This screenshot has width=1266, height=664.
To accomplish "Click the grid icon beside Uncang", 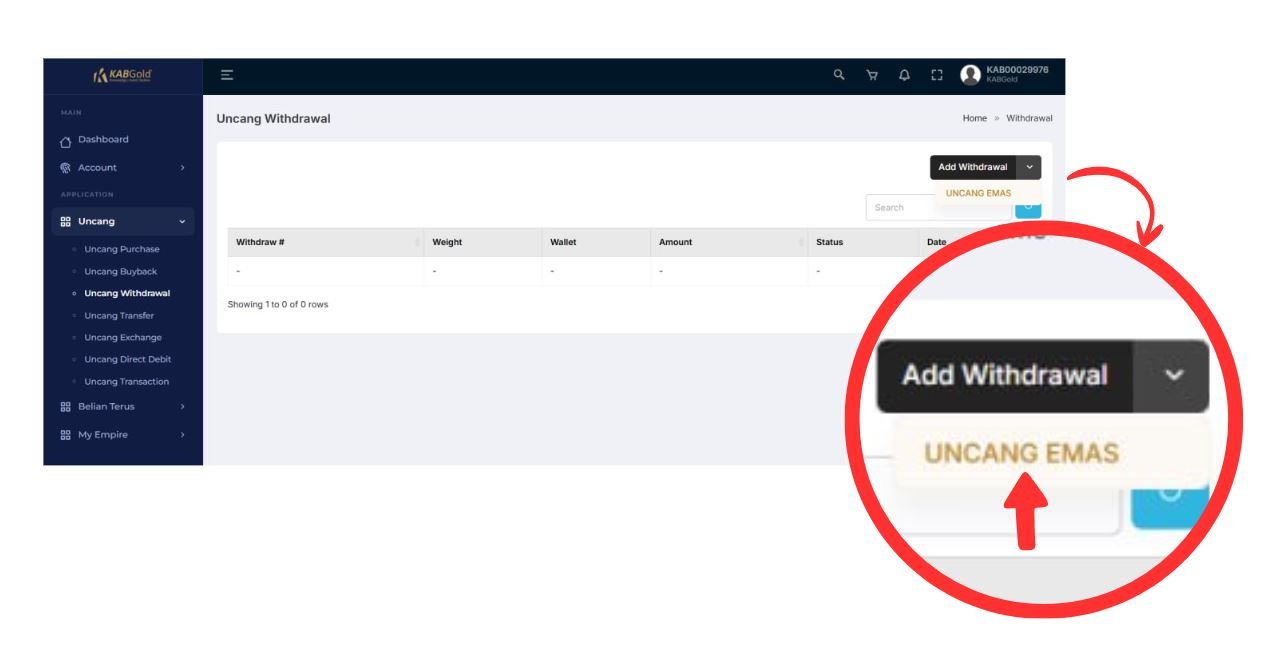I will (66, 221).
